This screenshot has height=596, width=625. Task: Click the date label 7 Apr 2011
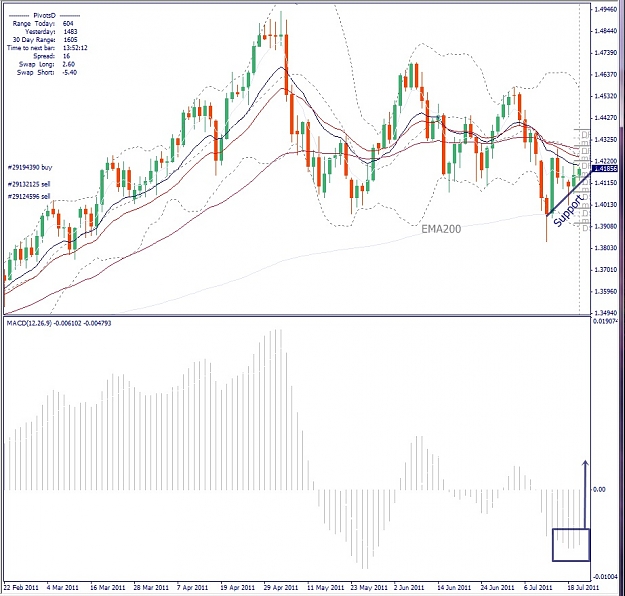click(193, 588)
